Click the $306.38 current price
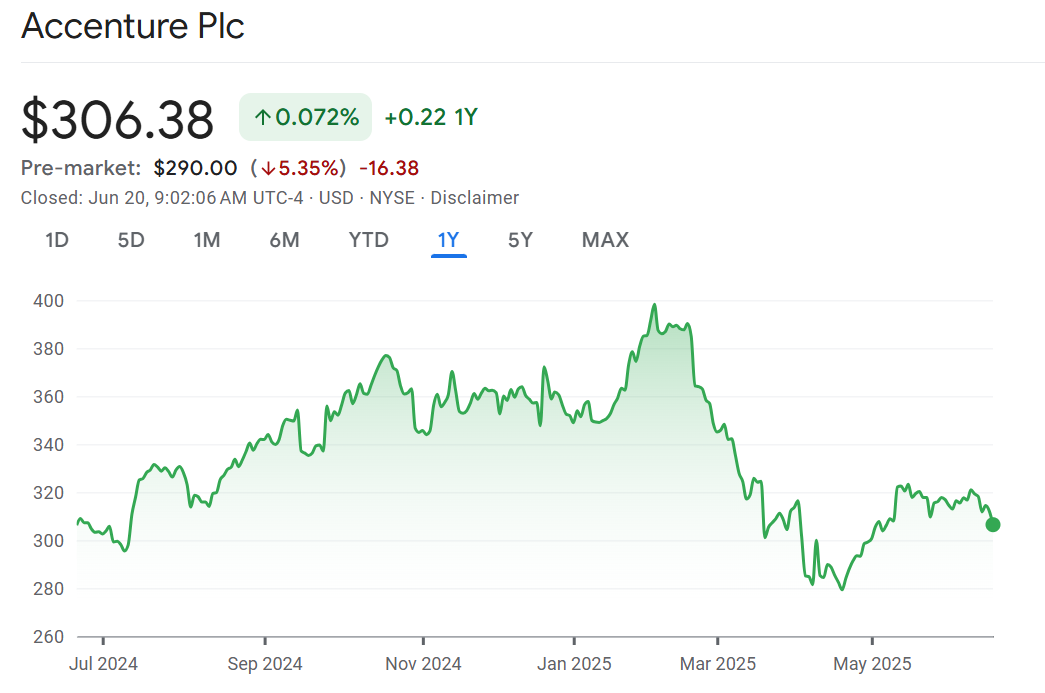Screen dimensions: 1045x693 coord(118,120)
